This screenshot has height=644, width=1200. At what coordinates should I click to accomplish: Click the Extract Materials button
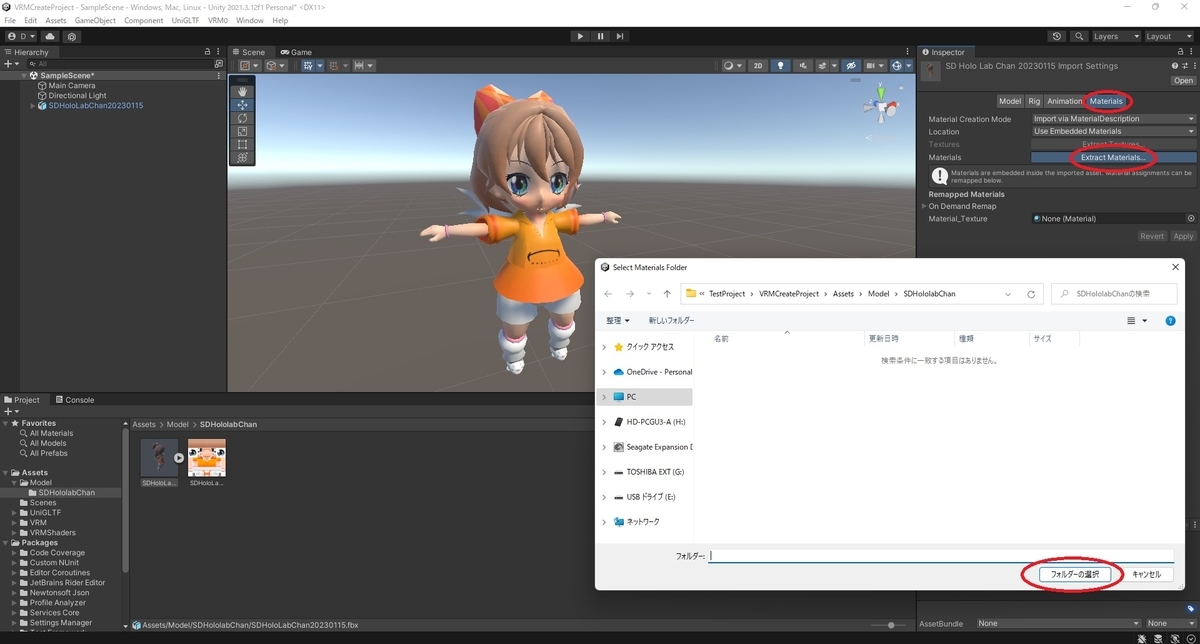[x=1114, y=157]
